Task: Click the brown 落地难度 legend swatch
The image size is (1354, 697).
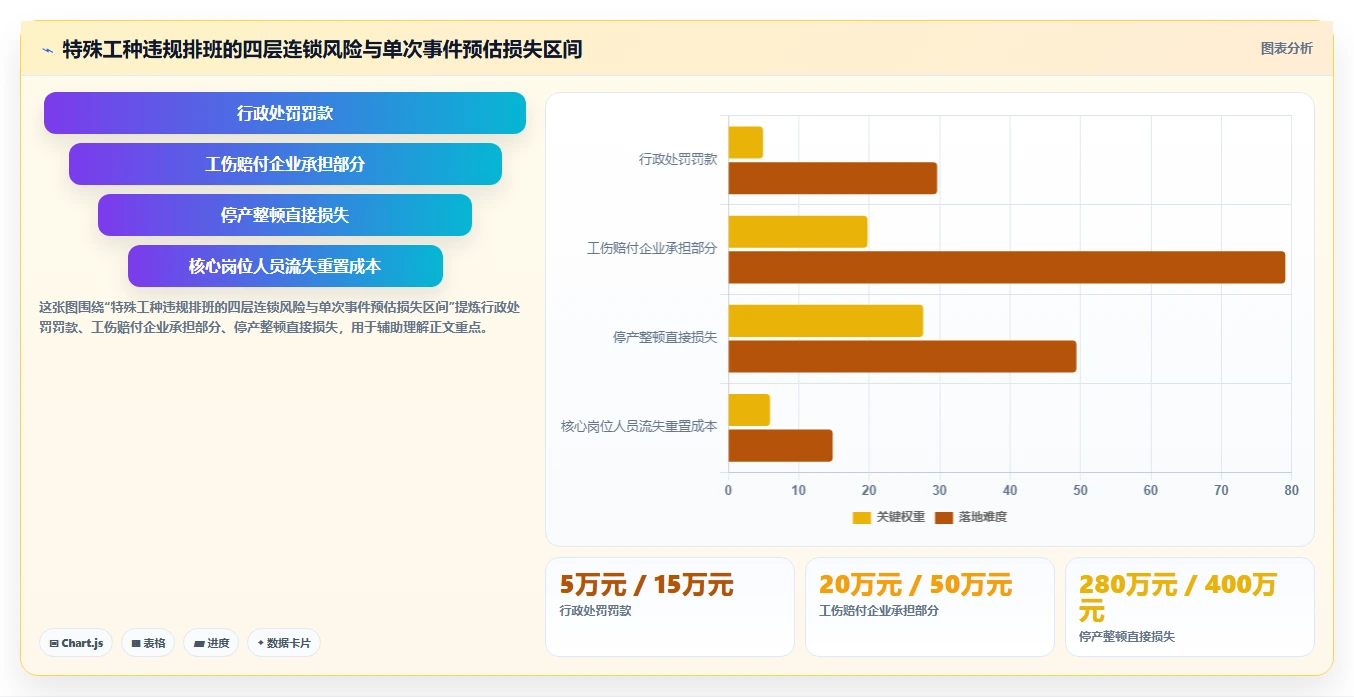Action: pyautogui.click(x=944, y=517)
